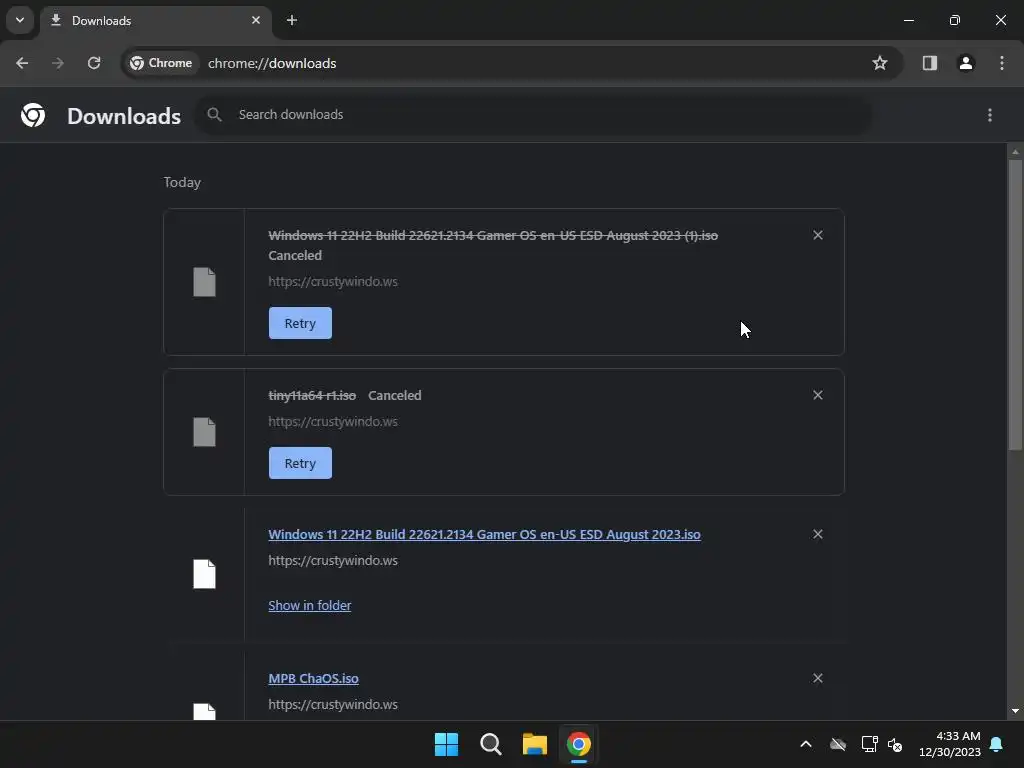The image size is (1024, 768).
Task: Focus the Search downloads field
Action: 534,115
